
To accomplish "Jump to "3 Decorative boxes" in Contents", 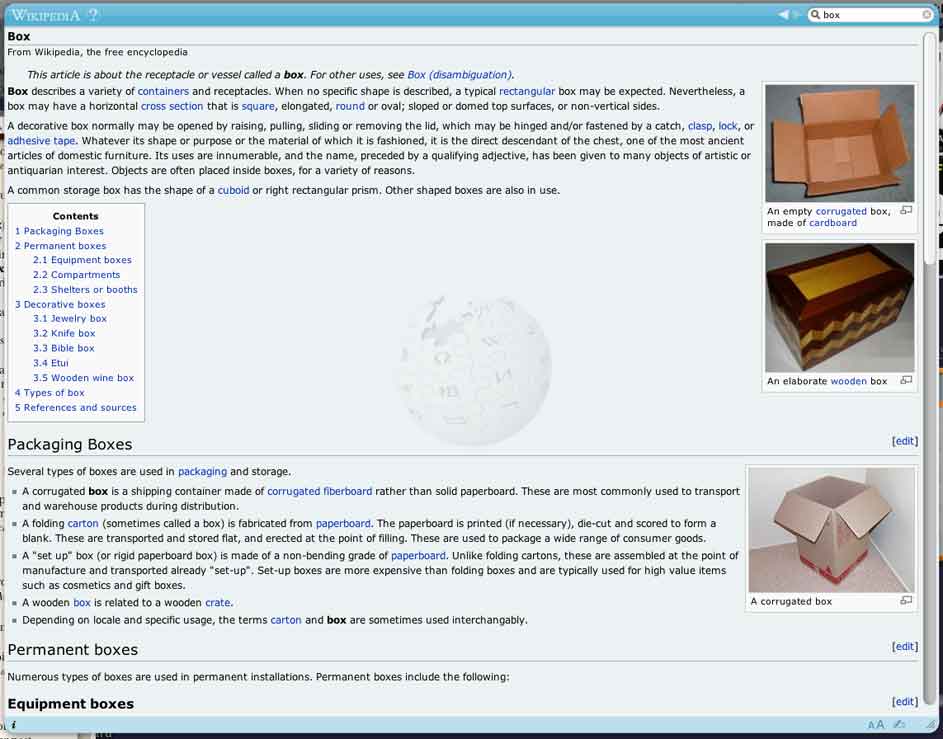I will pyautogui.click(x=60, y=304).
